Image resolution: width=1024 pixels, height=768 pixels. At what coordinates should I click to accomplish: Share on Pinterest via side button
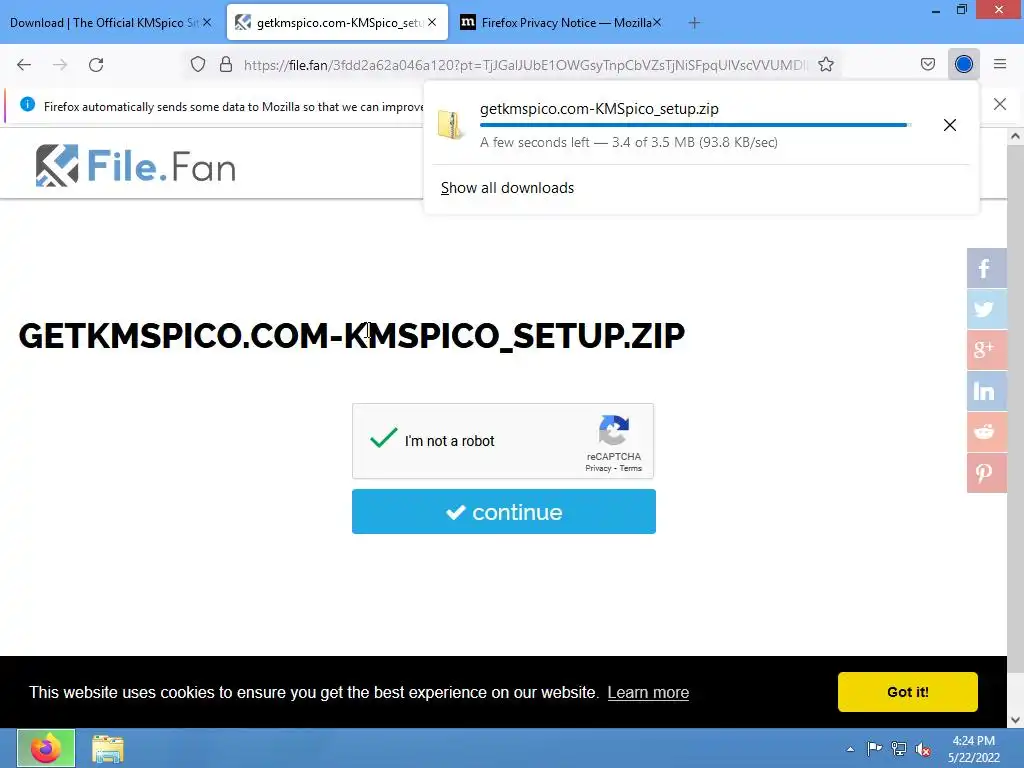pyautogui.click(x=986, y=473)
